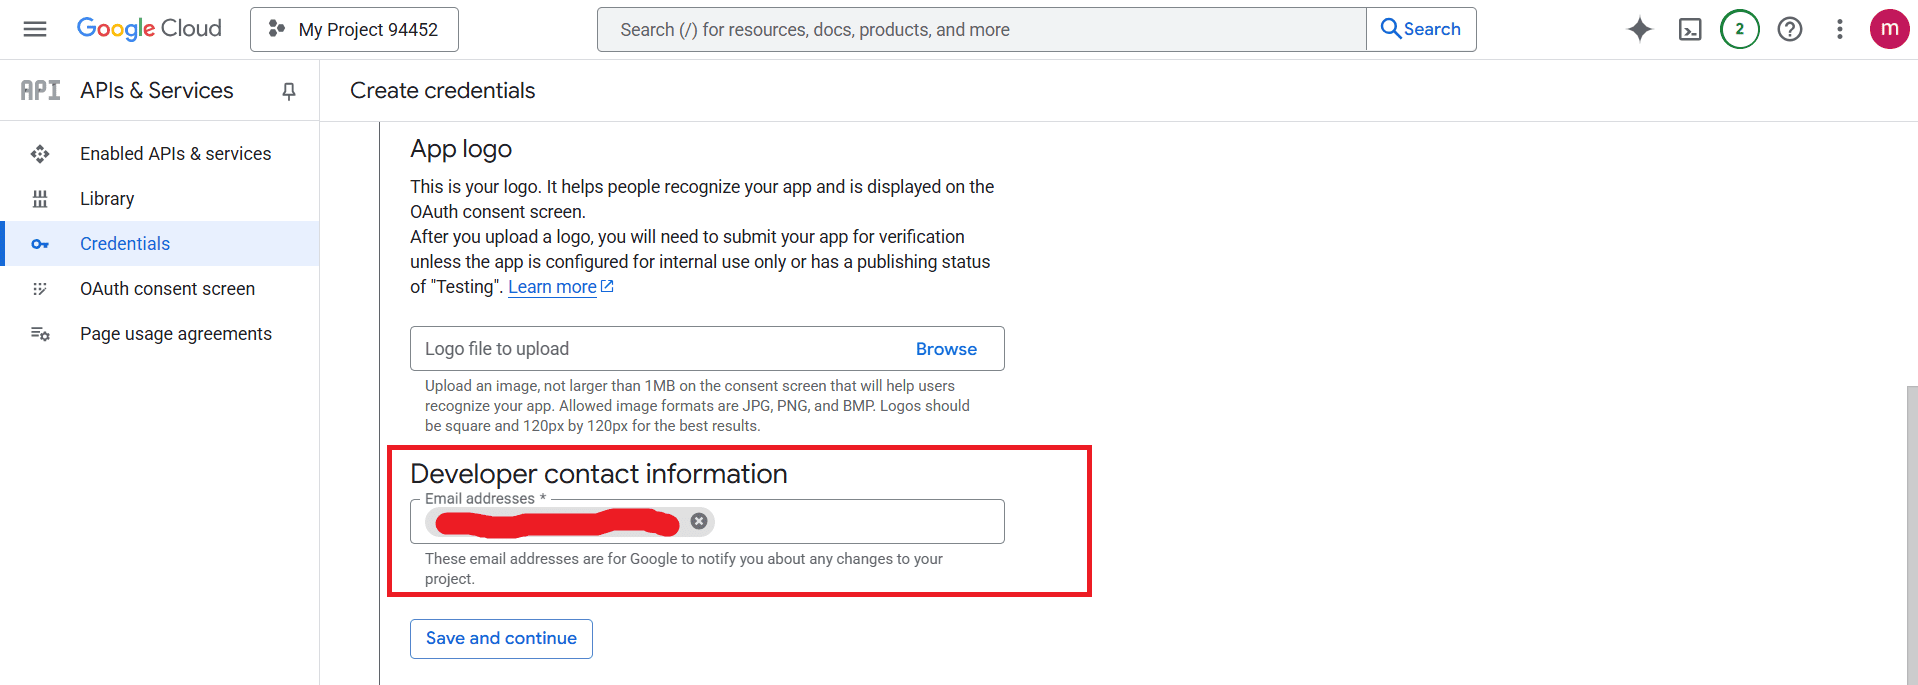Open the three-dot settings menu

[x=1839, y=29]
